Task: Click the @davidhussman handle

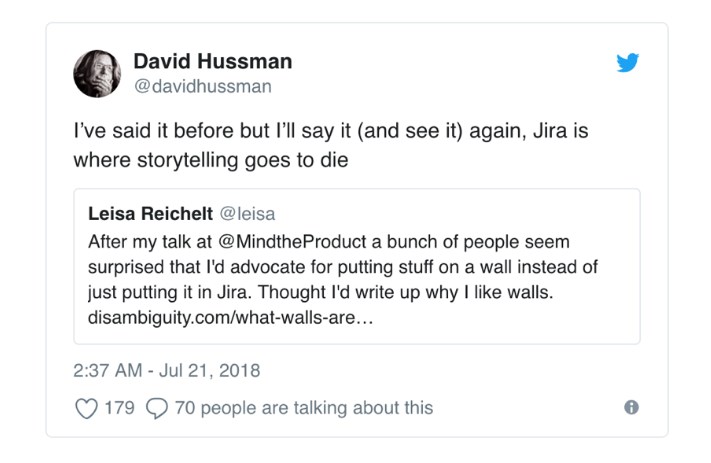Action: (x=202, y=87)
